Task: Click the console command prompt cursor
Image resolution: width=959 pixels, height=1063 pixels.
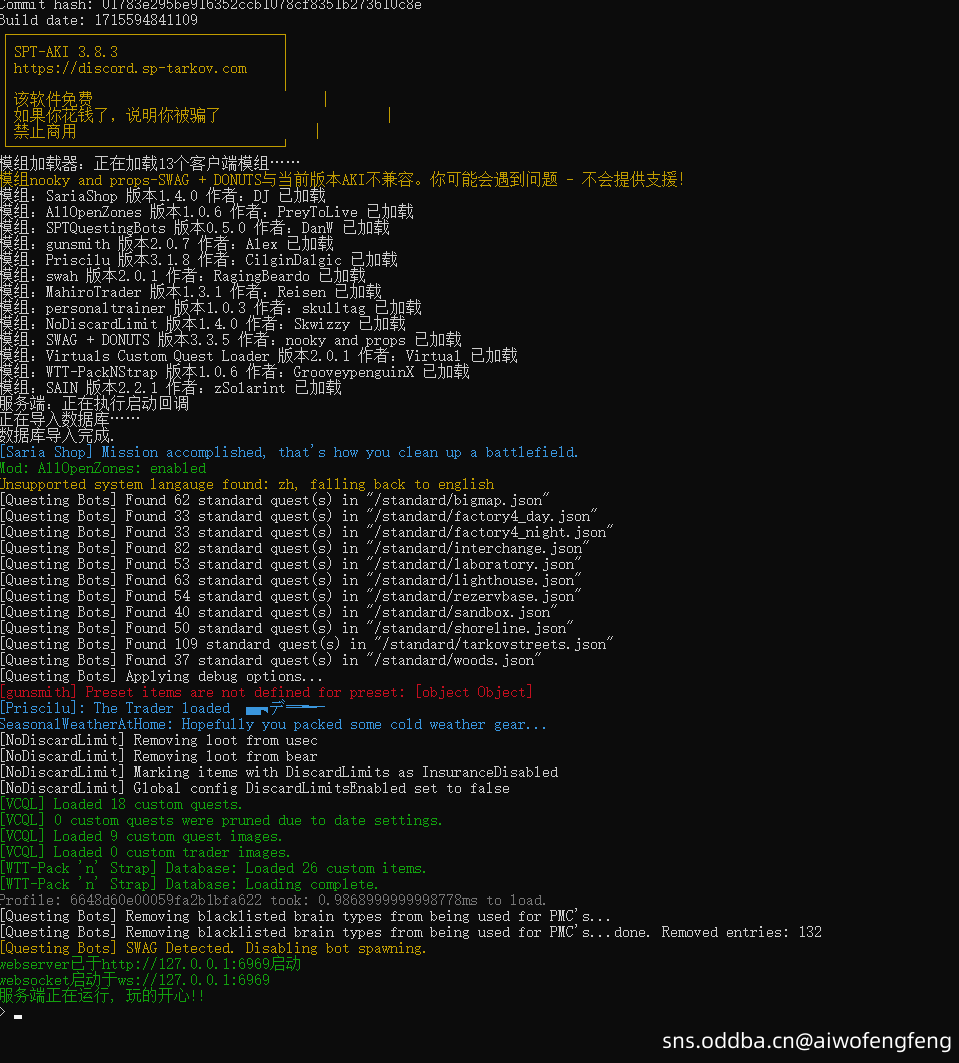Action: click(18, 1016)
